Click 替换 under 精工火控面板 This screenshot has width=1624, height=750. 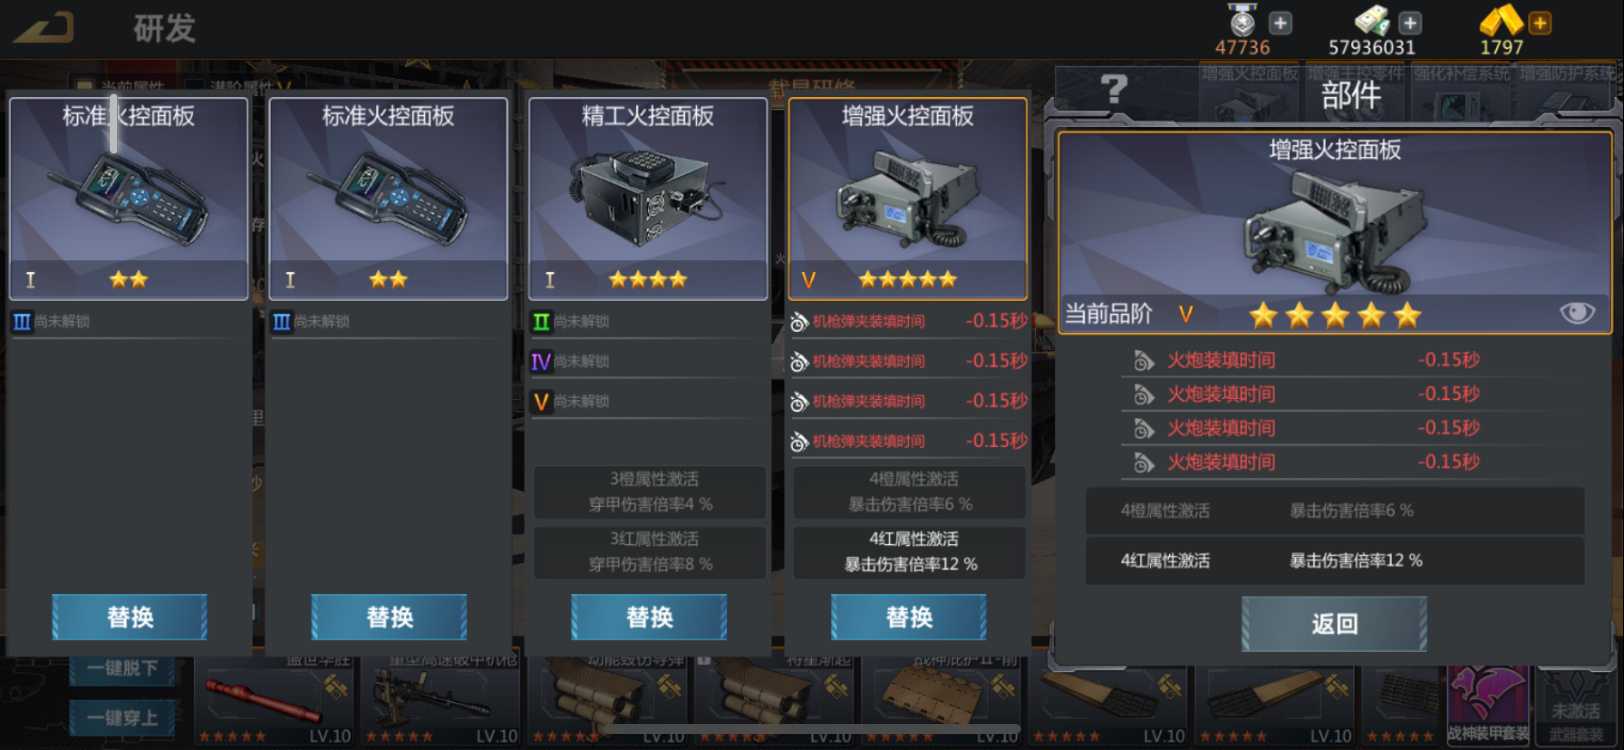point(649,617)
